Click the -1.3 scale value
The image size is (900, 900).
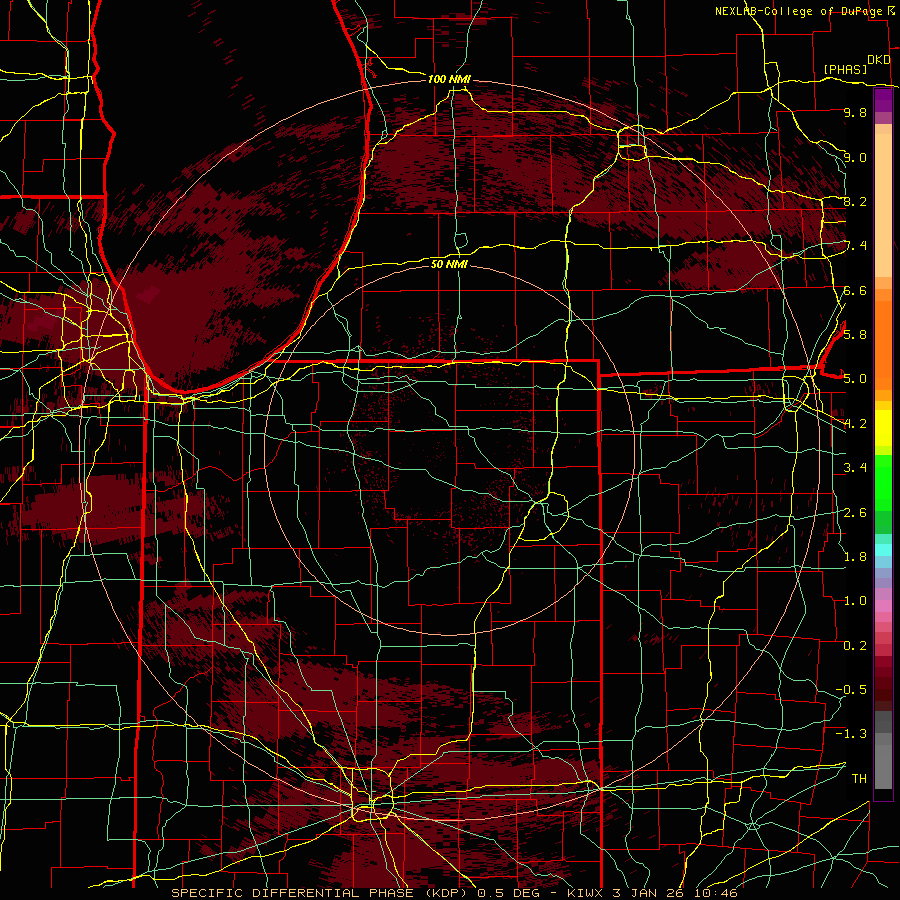pos(851,734)
